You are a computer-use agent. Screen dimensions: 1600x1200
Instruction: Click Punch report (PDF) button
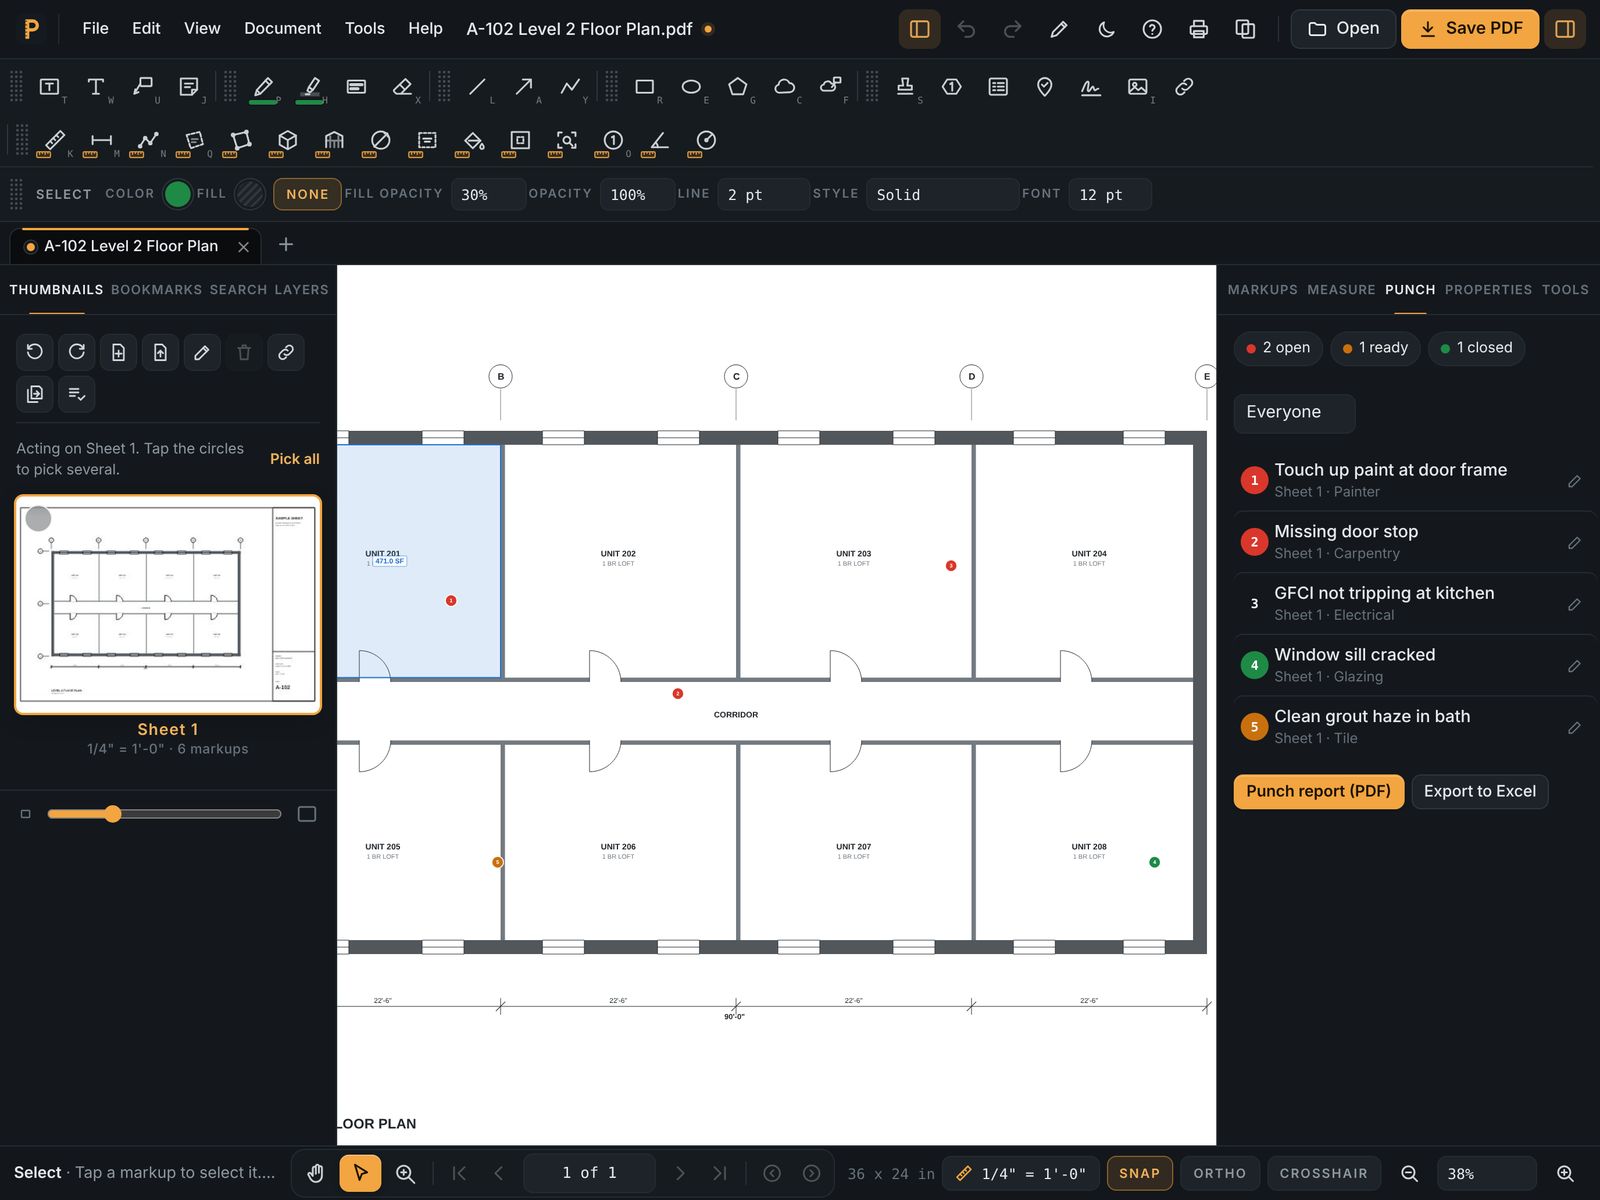1318,791
